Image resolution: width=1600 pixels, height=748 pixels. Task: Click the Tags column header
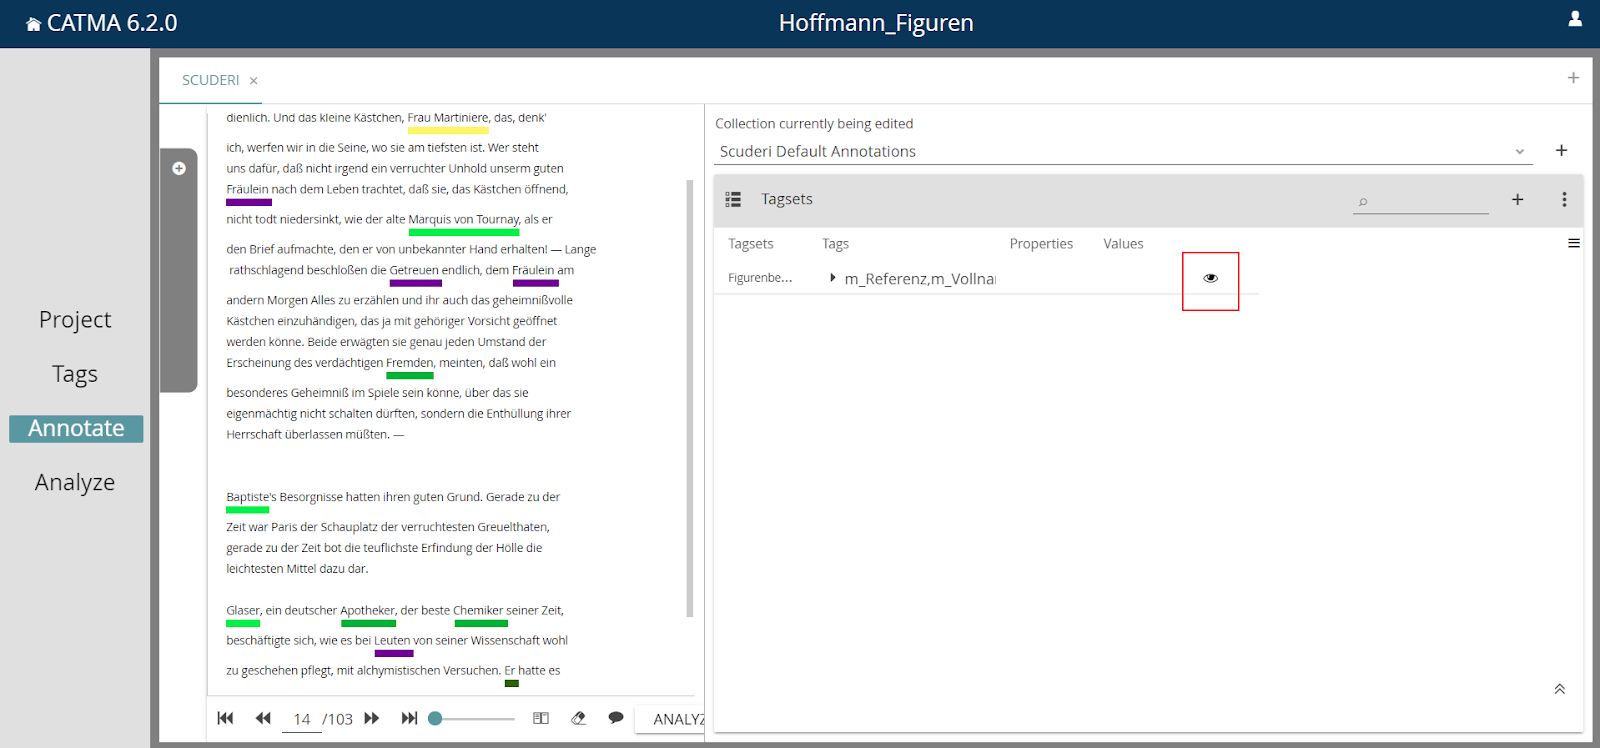click(x=835, y=244)
